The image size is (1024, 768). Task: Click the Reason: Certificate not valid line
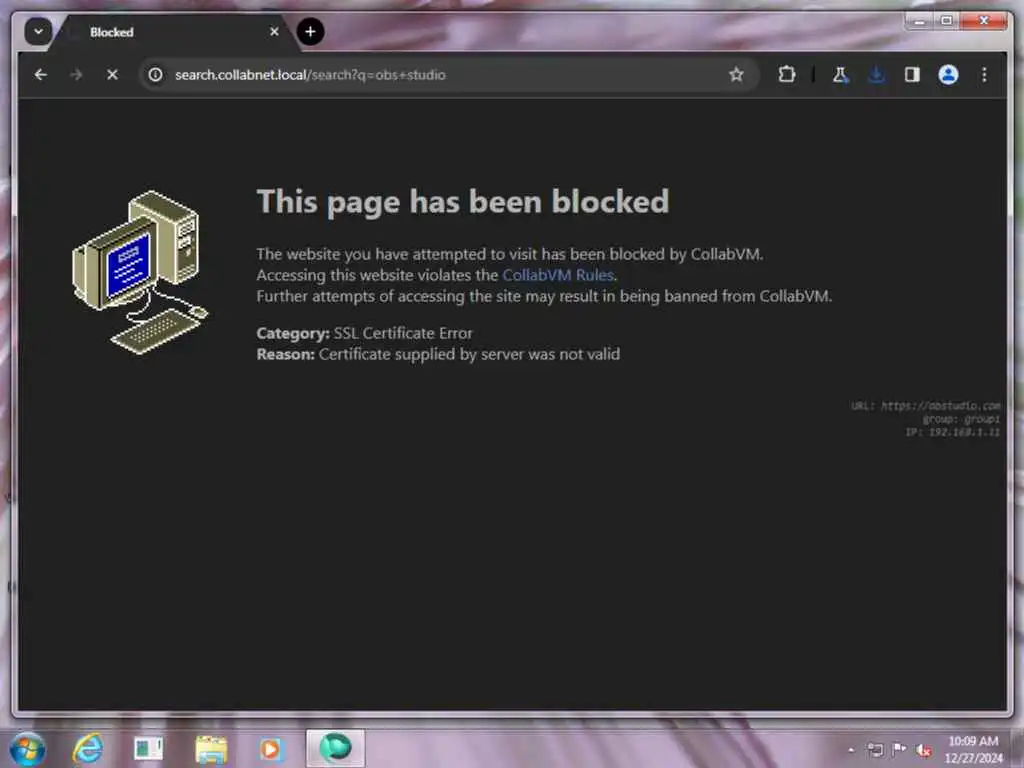point(438,354)
